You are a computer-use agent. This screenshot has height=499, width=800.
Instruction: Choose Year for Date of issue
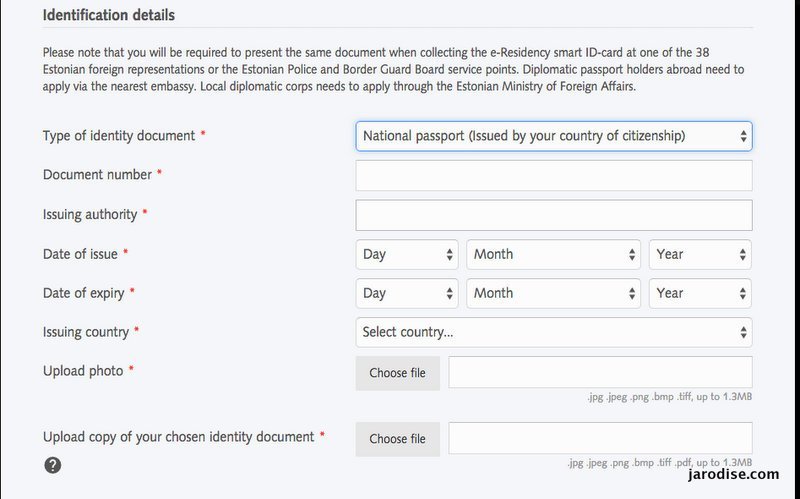pyautogui.click(x=700, y=254)
